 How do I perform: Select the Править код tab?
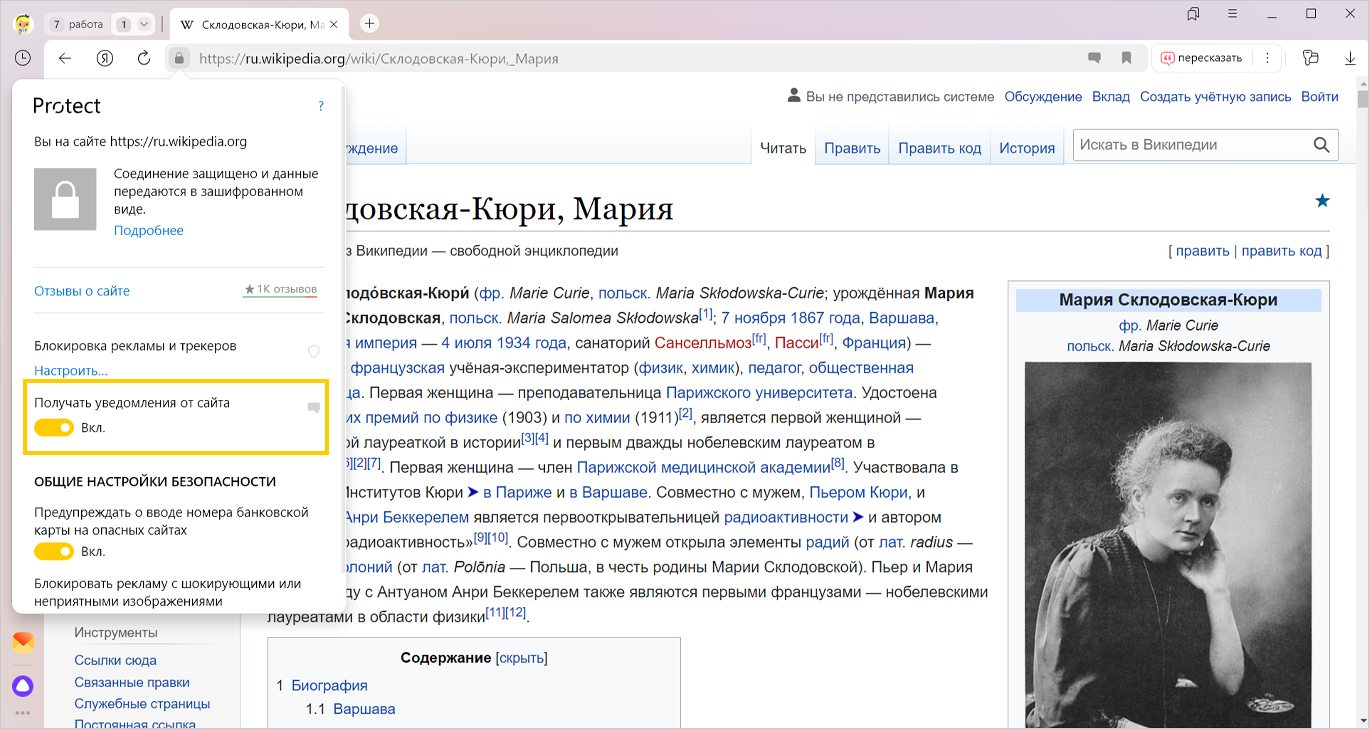[939, 148]
